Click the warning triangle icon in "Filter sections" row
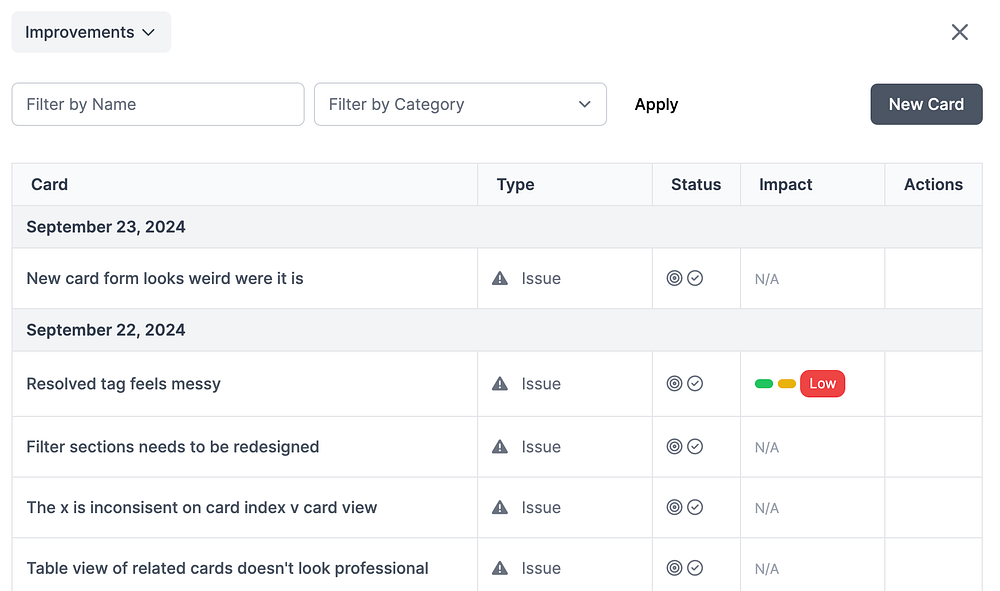This screenshot has height=591, width=1000. tap(500, 447)
